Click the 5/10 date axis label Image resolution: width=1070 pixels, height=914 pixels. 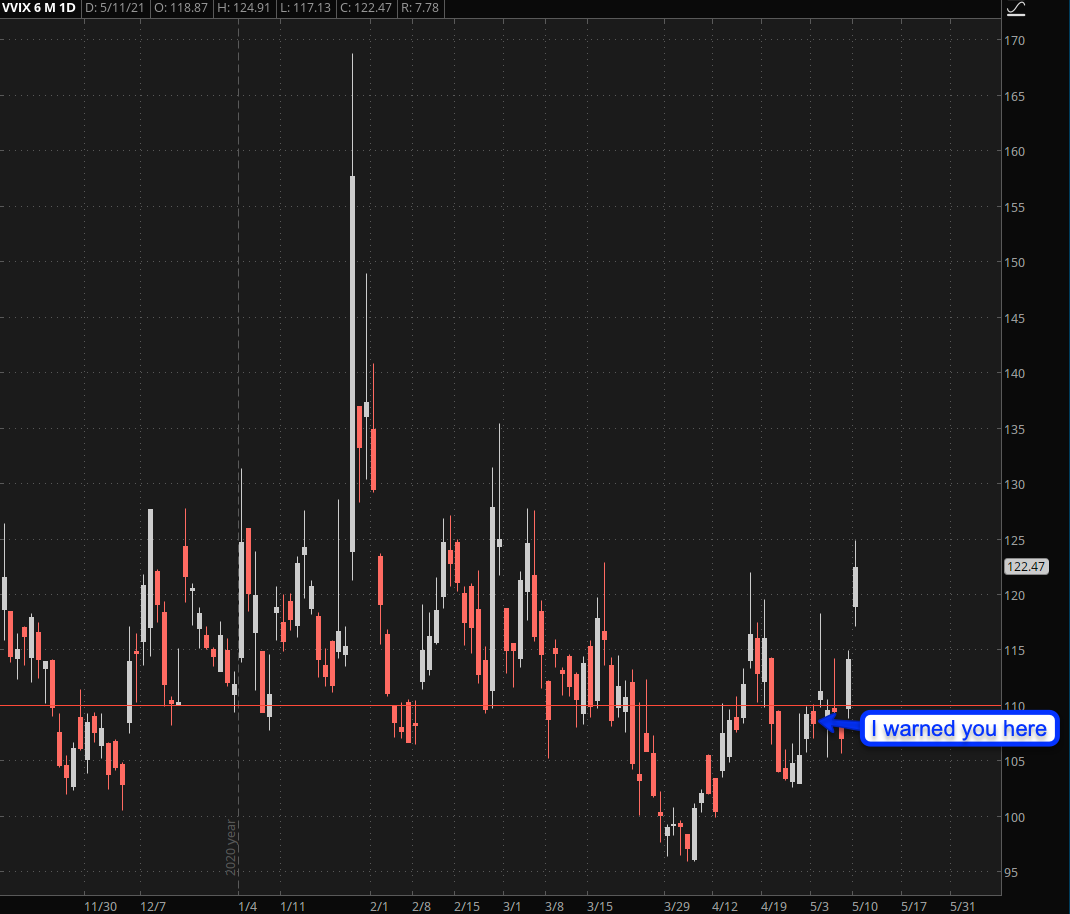[x=865, y=906]
